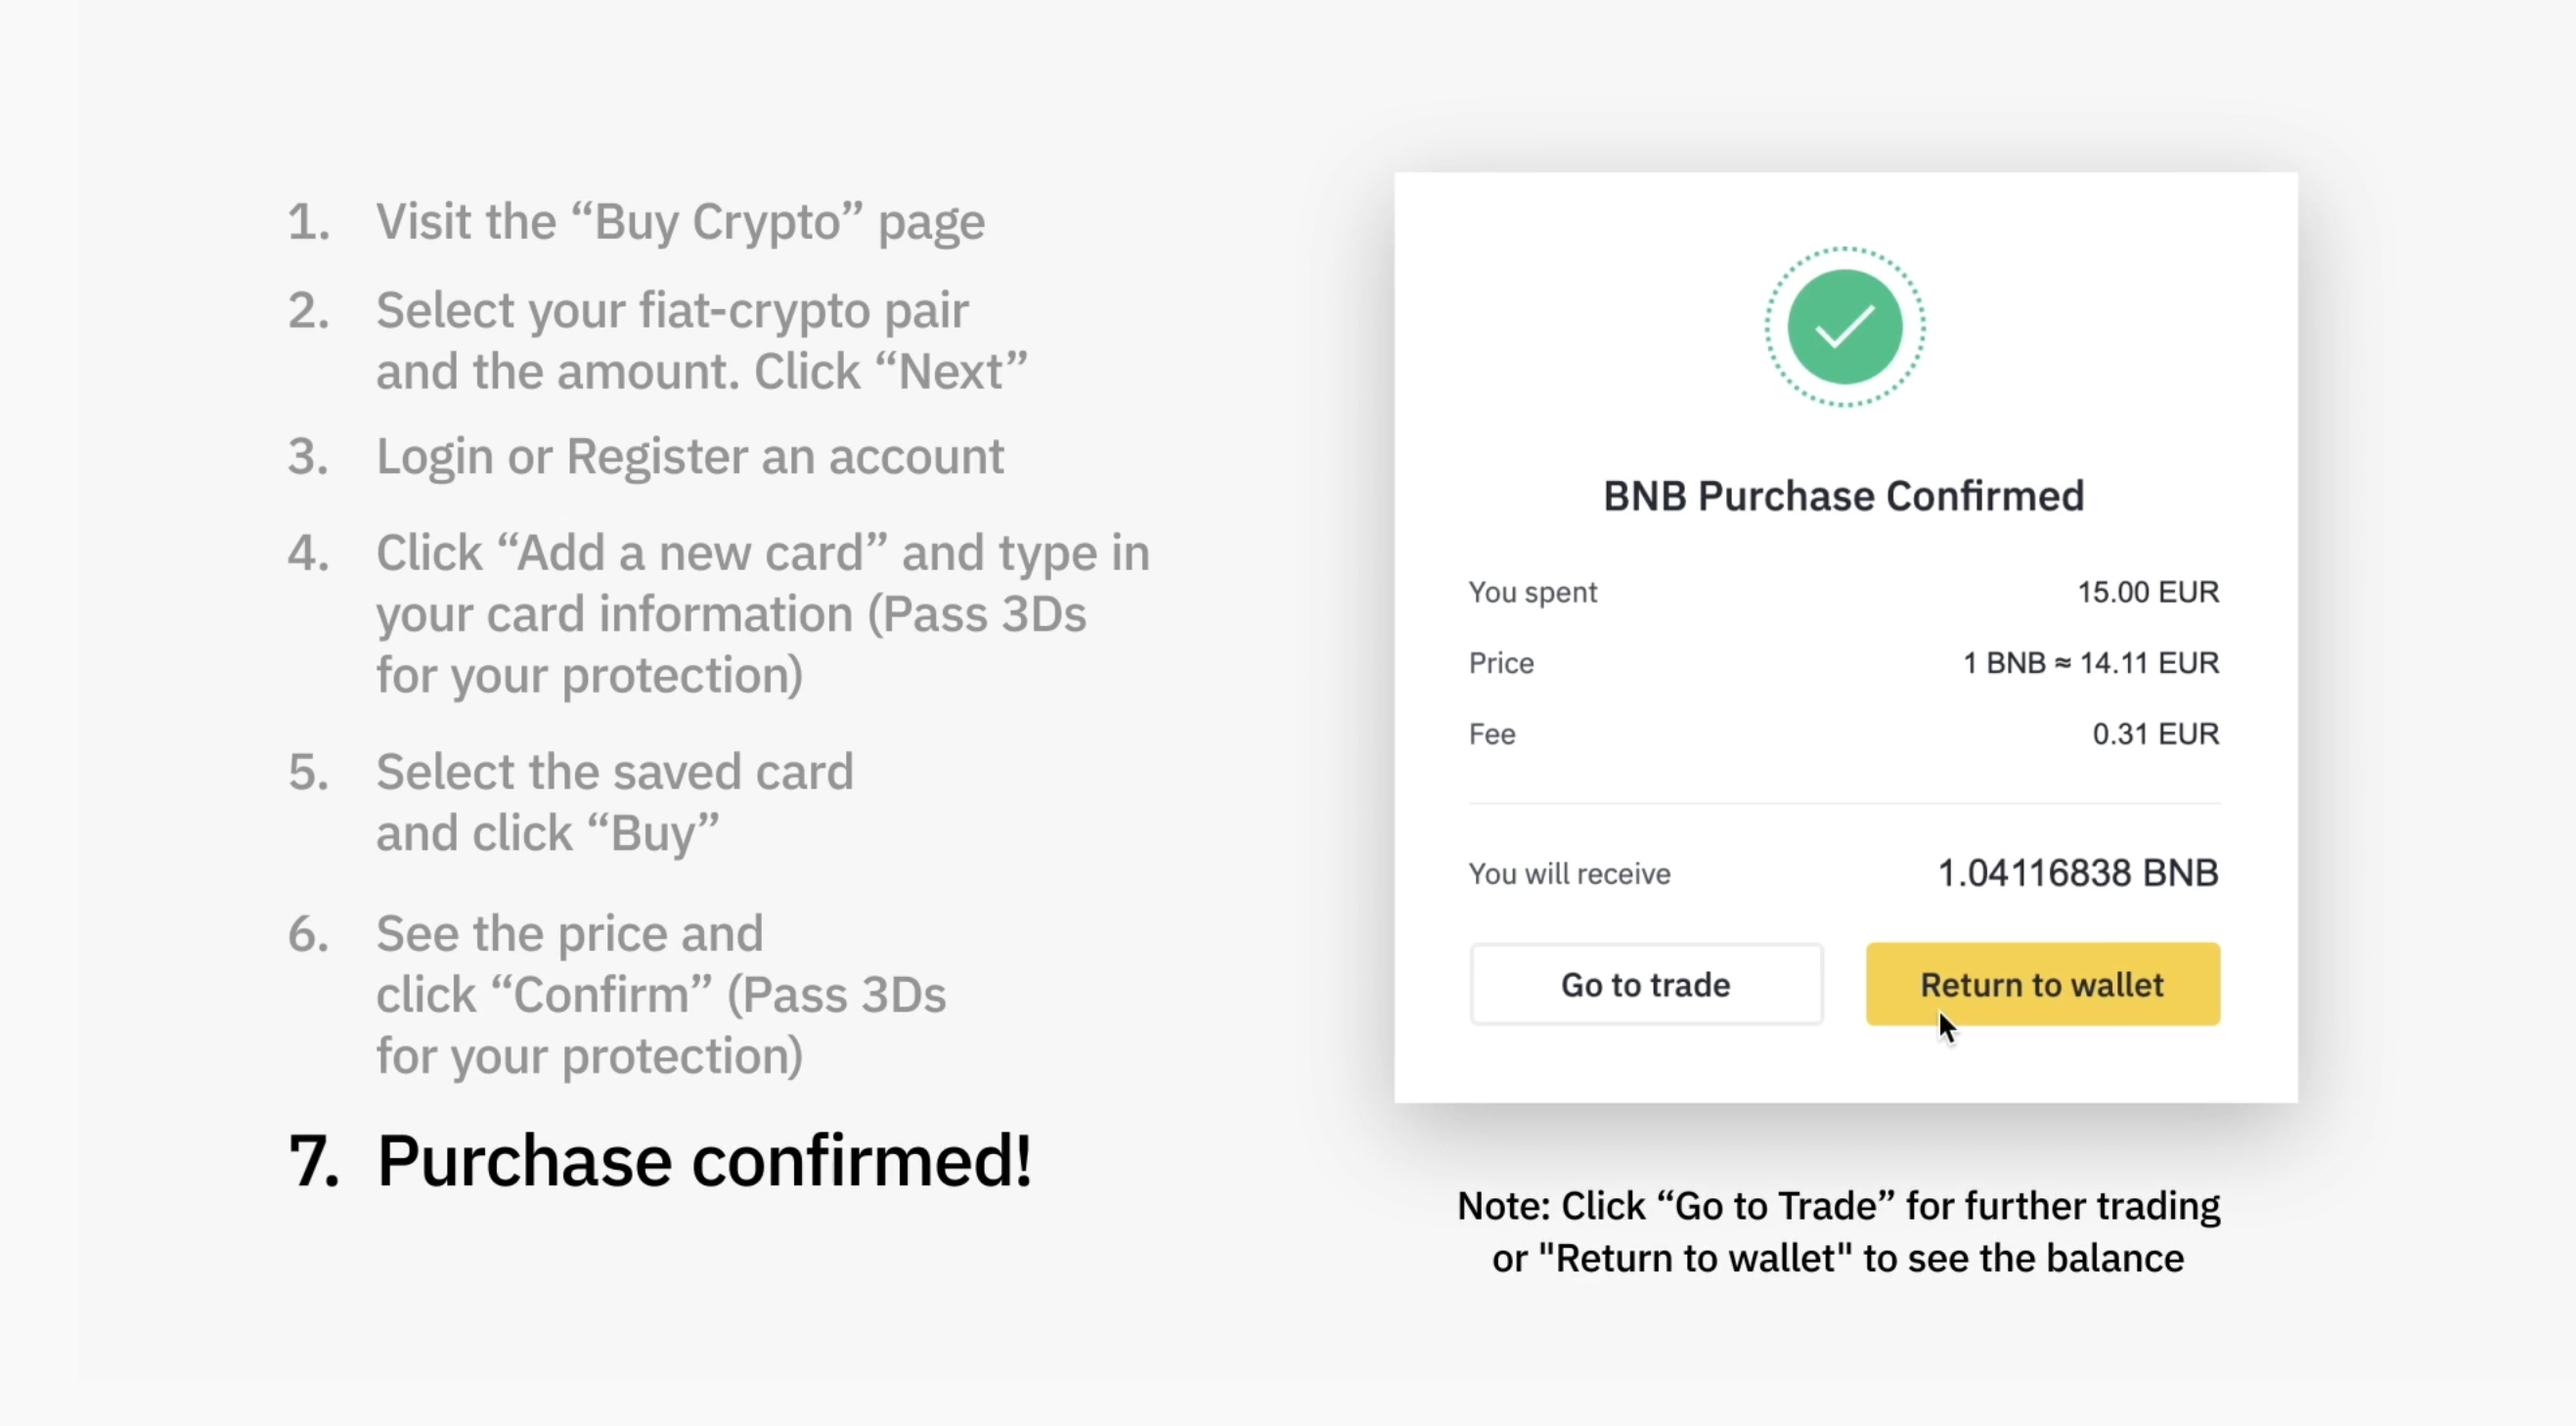Click the Return to wallet button
The image size is (2576, 1426).
click(x=2043, y=984)
